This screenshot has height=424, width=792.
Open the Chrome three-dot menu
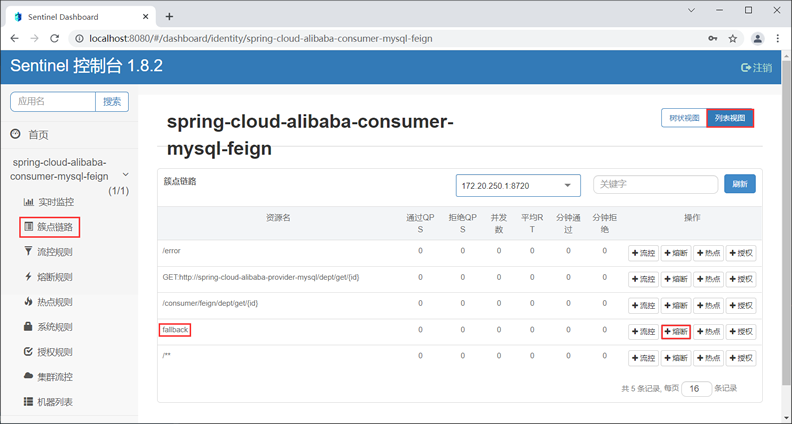(x=777, y=39)
